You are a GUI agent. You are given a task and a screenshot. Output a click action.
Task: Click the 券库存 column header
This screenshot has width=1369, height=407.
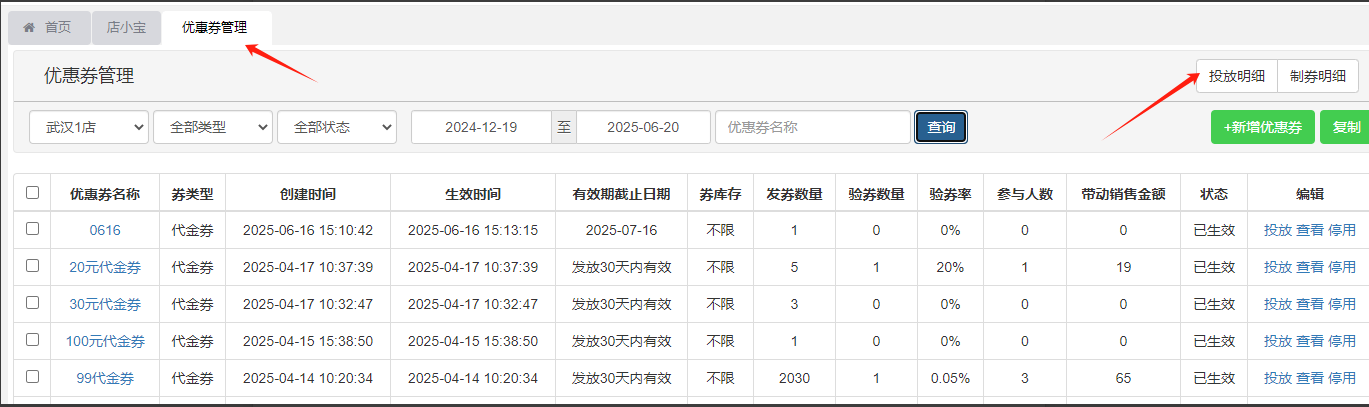pos(720,194)
